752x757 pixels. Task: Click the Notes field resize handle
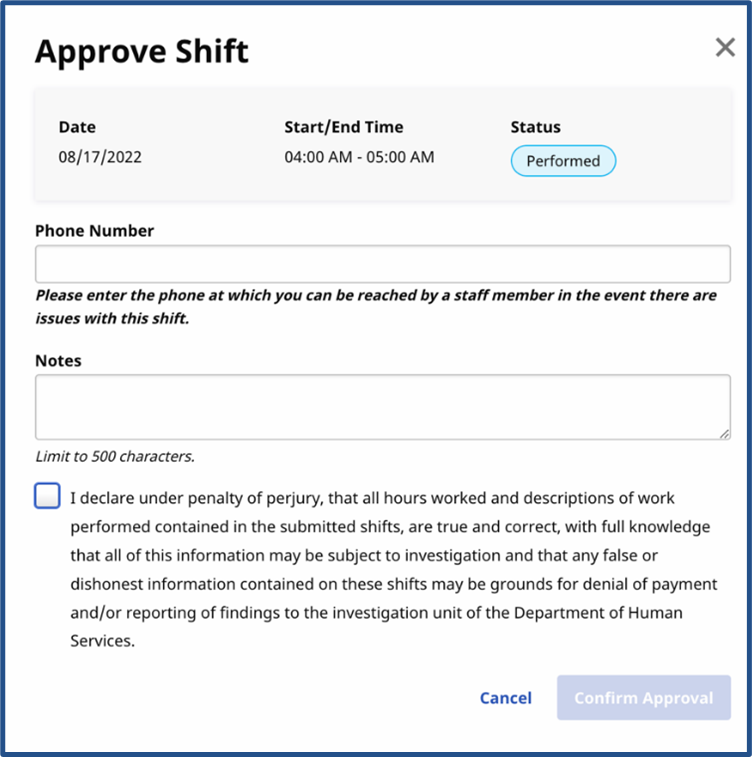724,433
